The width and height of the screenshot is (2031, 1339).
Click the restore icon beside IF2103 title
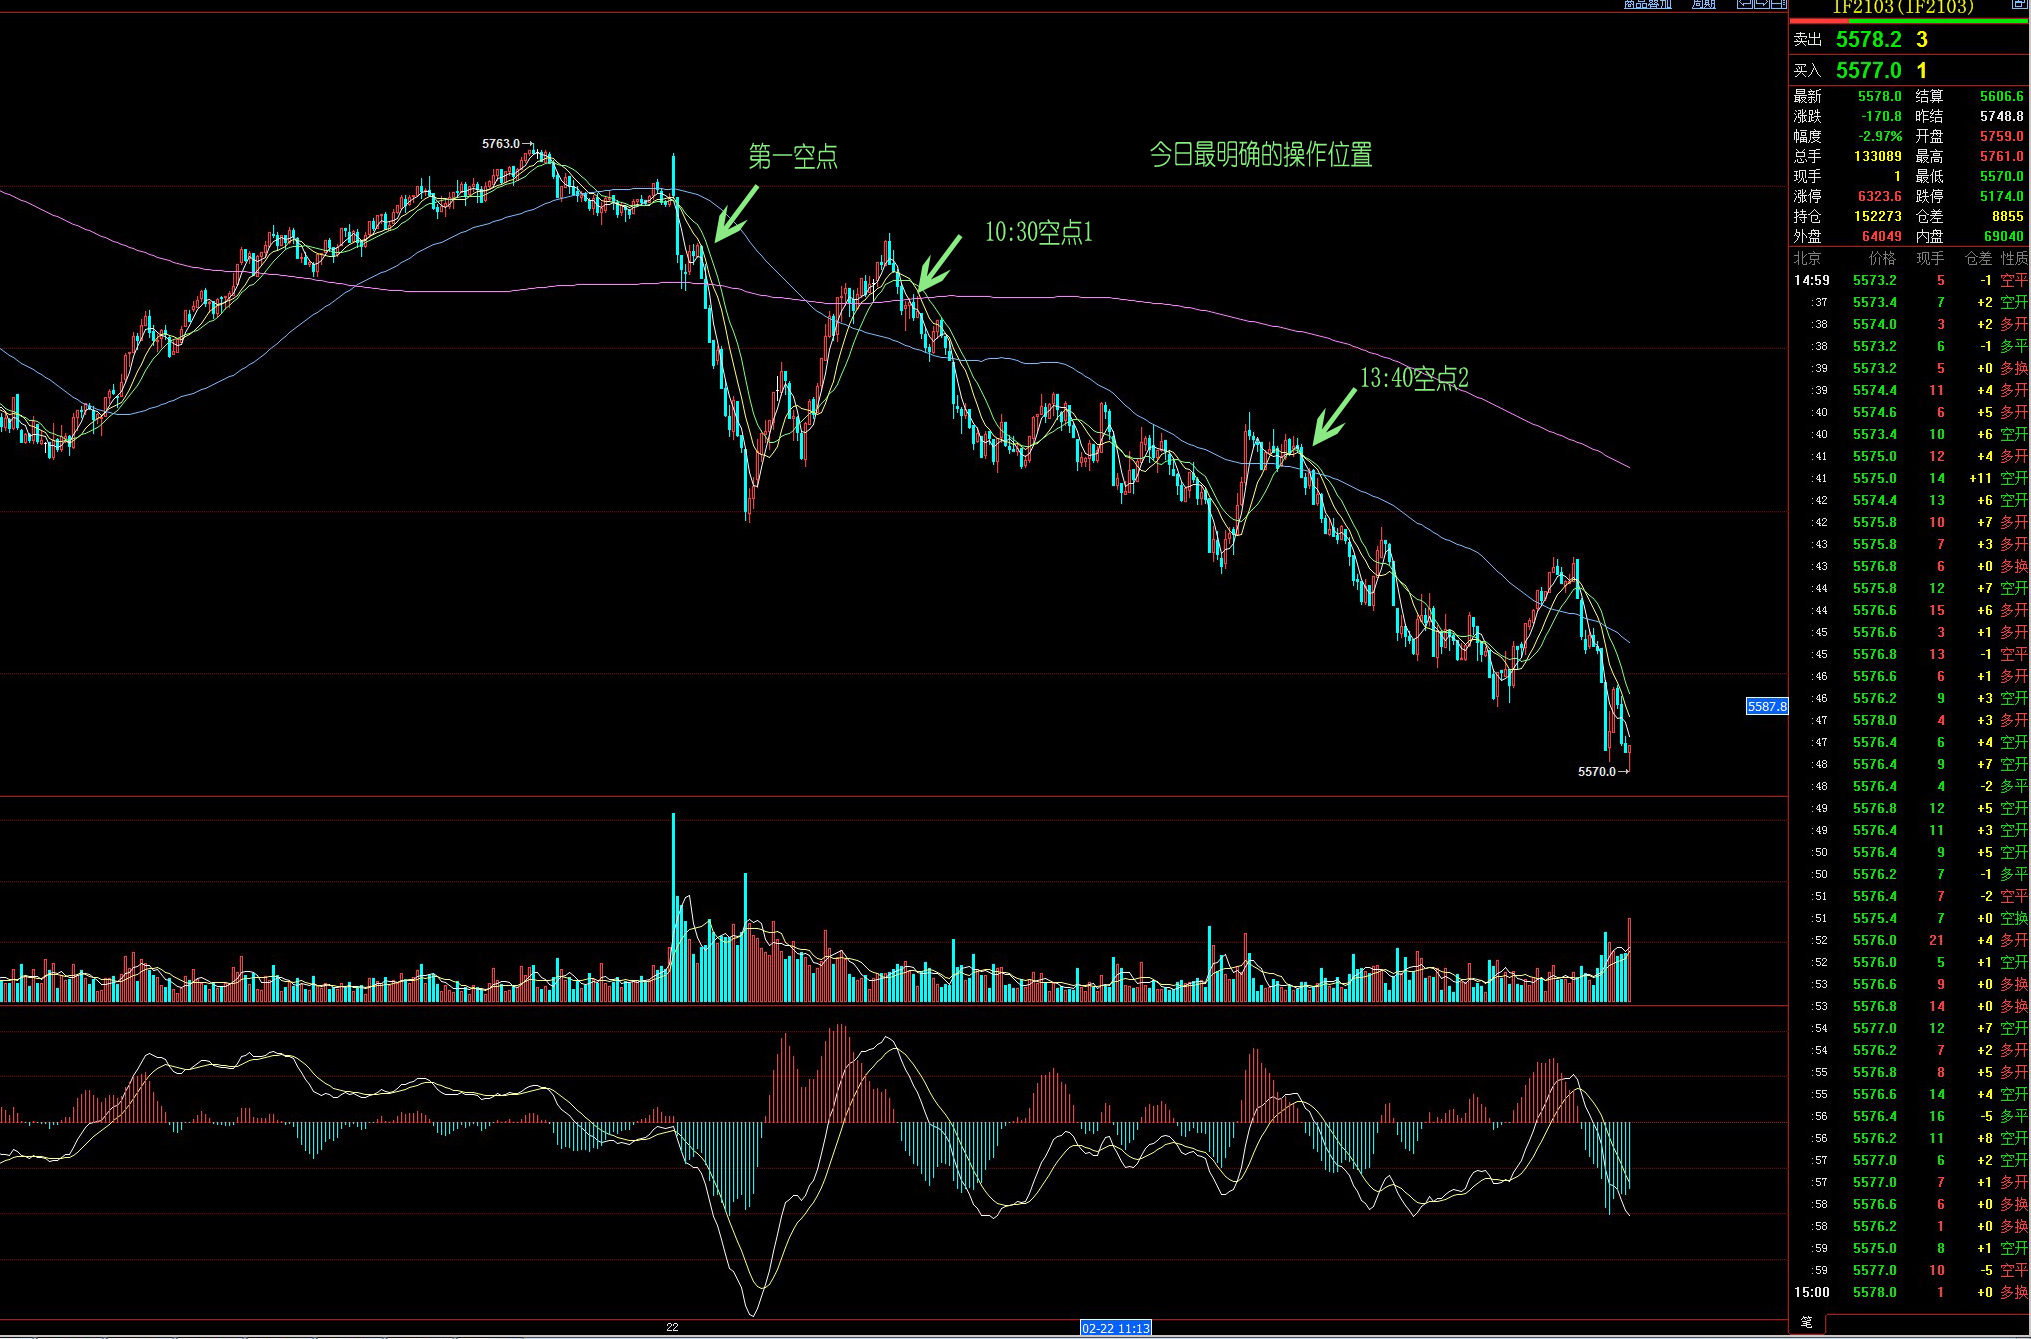pos(2019,5)
